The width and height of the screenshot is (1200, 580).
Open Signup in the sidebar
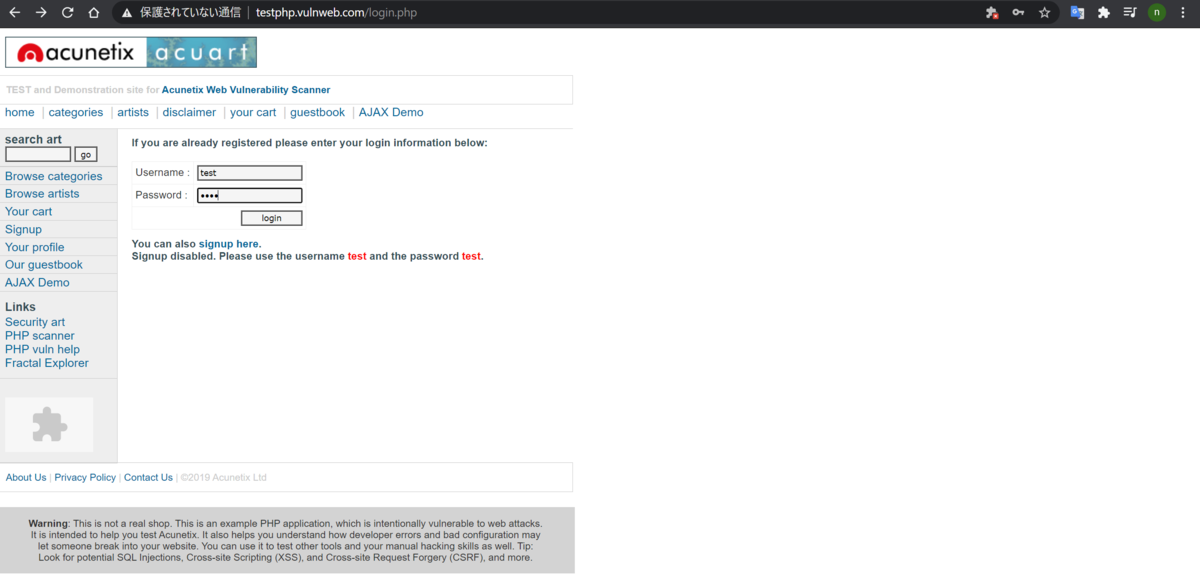tap(23, 230)
